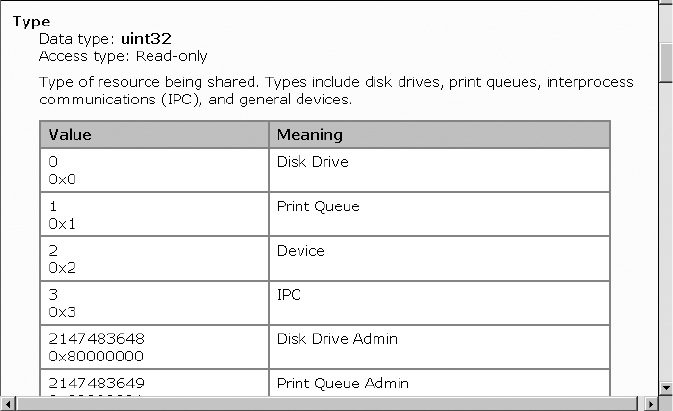Click the bold Type property heading
This screenshot has width=673, height=411.
[x=31, y=21]
